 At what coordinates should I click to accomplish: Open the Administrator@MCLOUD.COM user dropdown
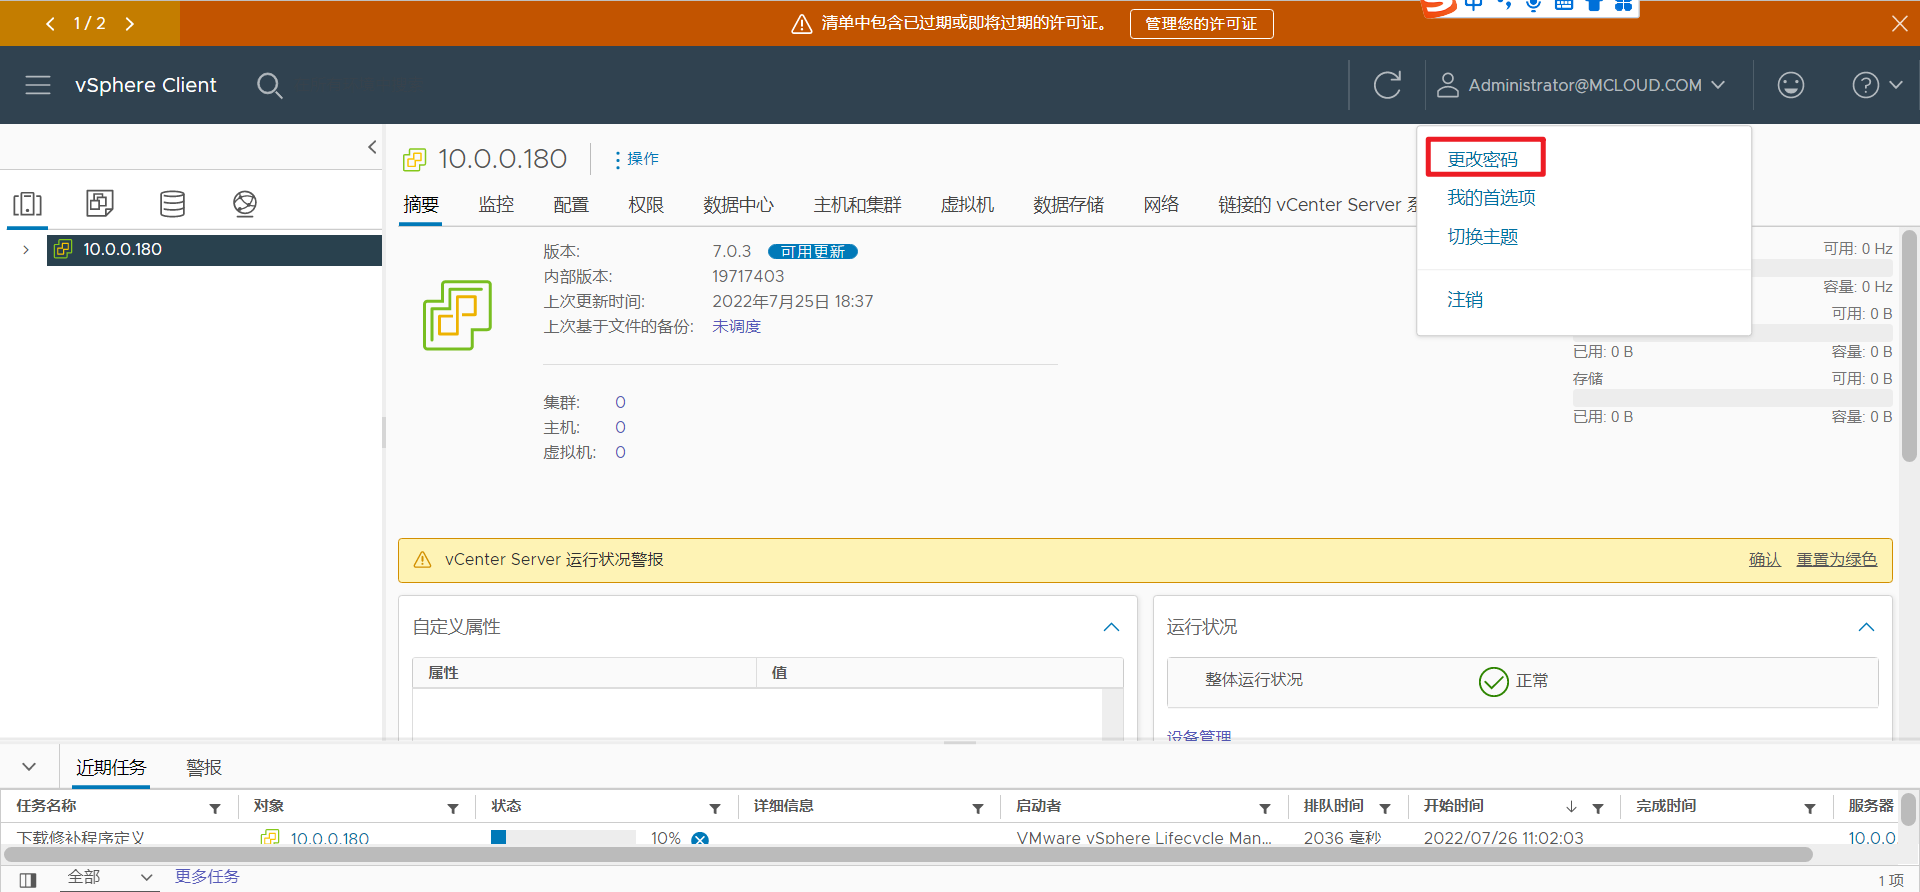(x=1580, y=85)
